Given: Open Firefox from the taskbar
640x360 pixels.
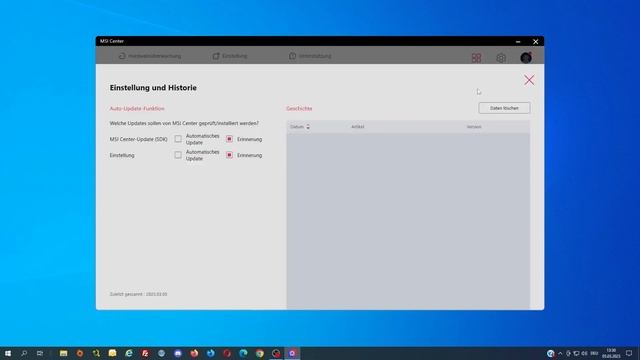Looking at the screenshot, I should click(x=194, y=353).
